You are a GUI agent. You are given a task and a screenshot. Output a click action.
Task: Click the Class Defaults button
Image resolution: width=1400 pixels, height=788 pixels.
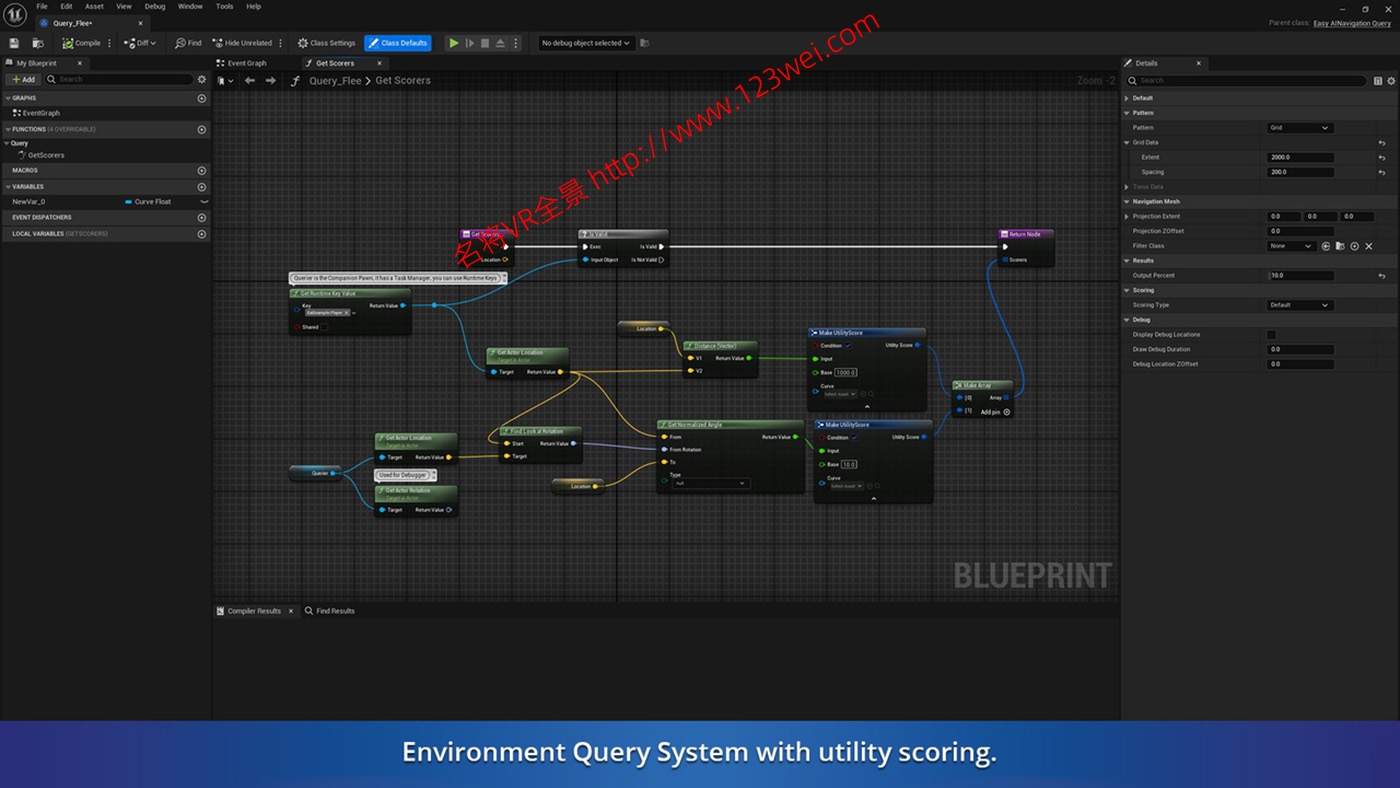(397, 43)
